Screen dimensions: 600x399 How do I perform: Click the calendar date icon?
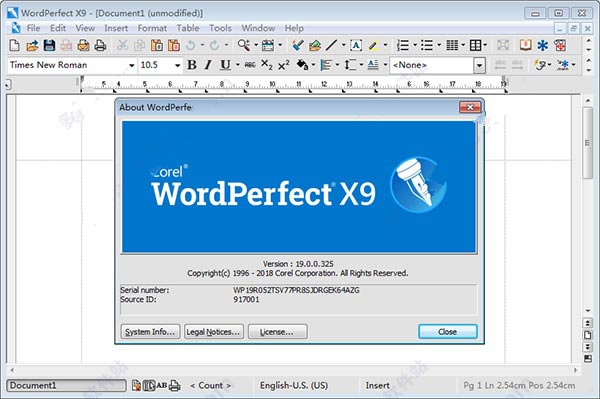pos(268,45)
